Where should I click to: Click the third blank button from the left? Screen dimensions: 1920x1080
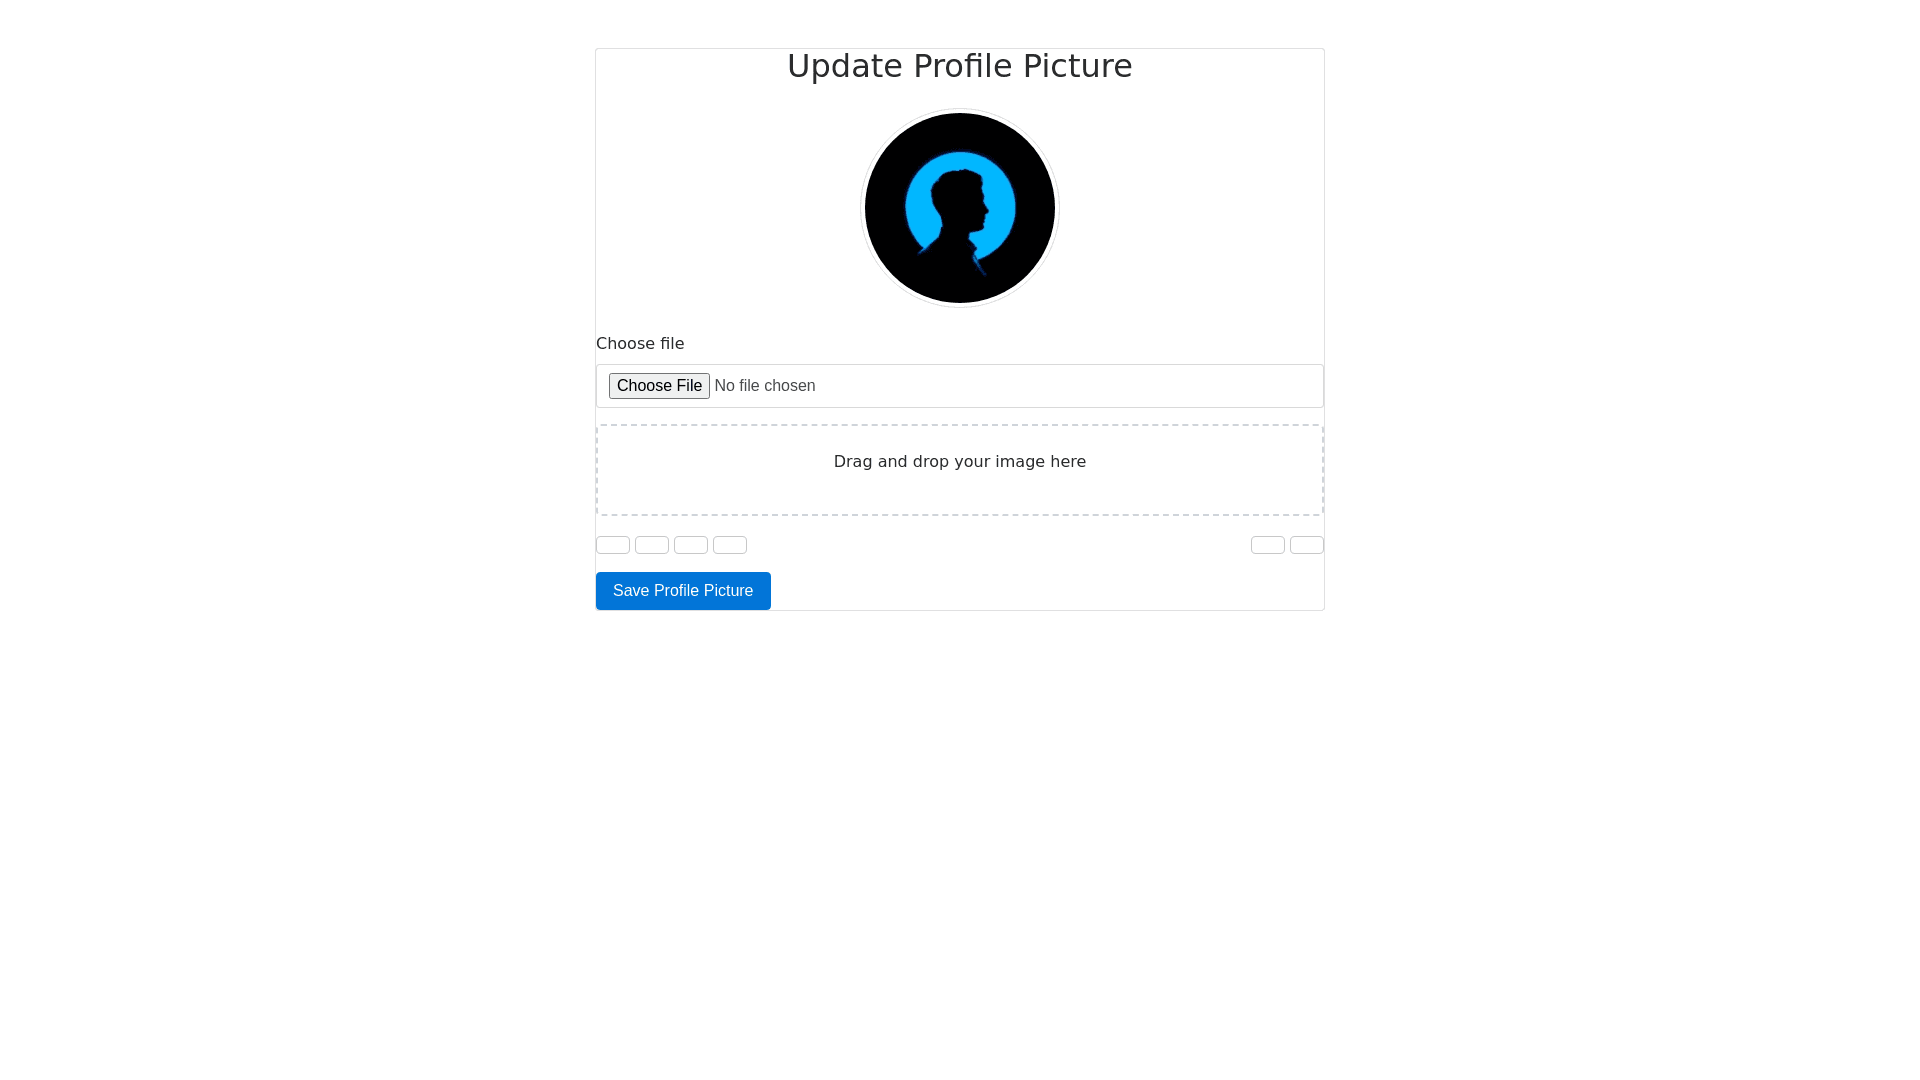click(691, 545)
